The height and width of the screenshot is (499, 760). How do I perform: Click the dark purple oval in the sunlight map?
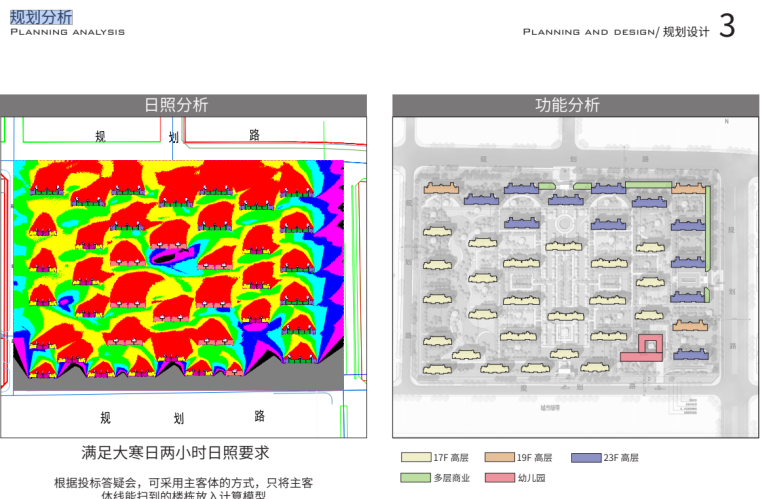tap(163, 257)
